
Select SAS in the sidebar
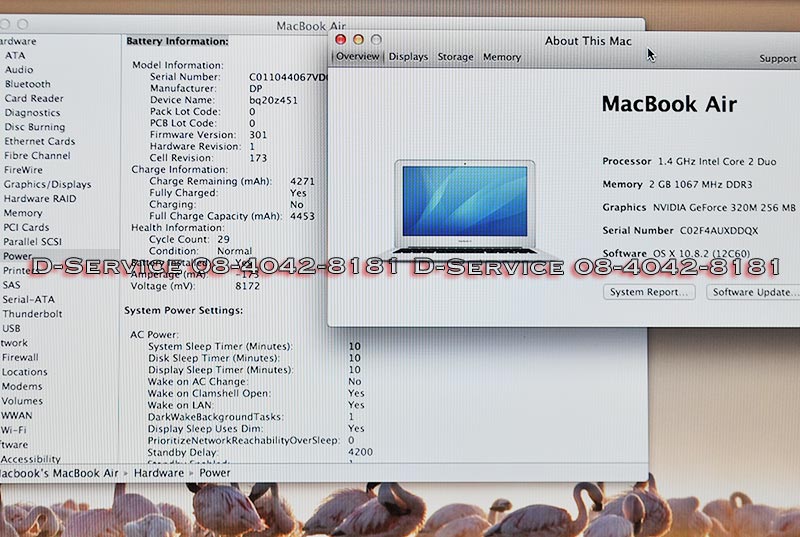click(x=11, y=285)
